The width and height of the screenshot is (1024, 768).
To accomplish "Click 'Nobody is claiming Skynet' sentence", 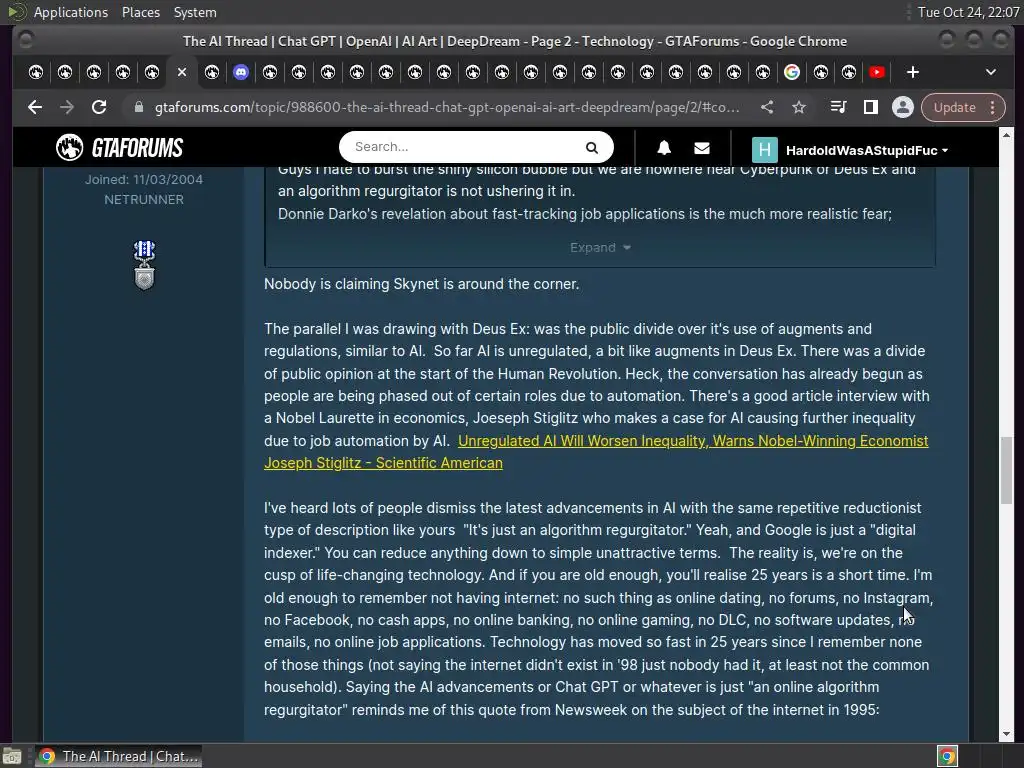I will pos(421,284).
